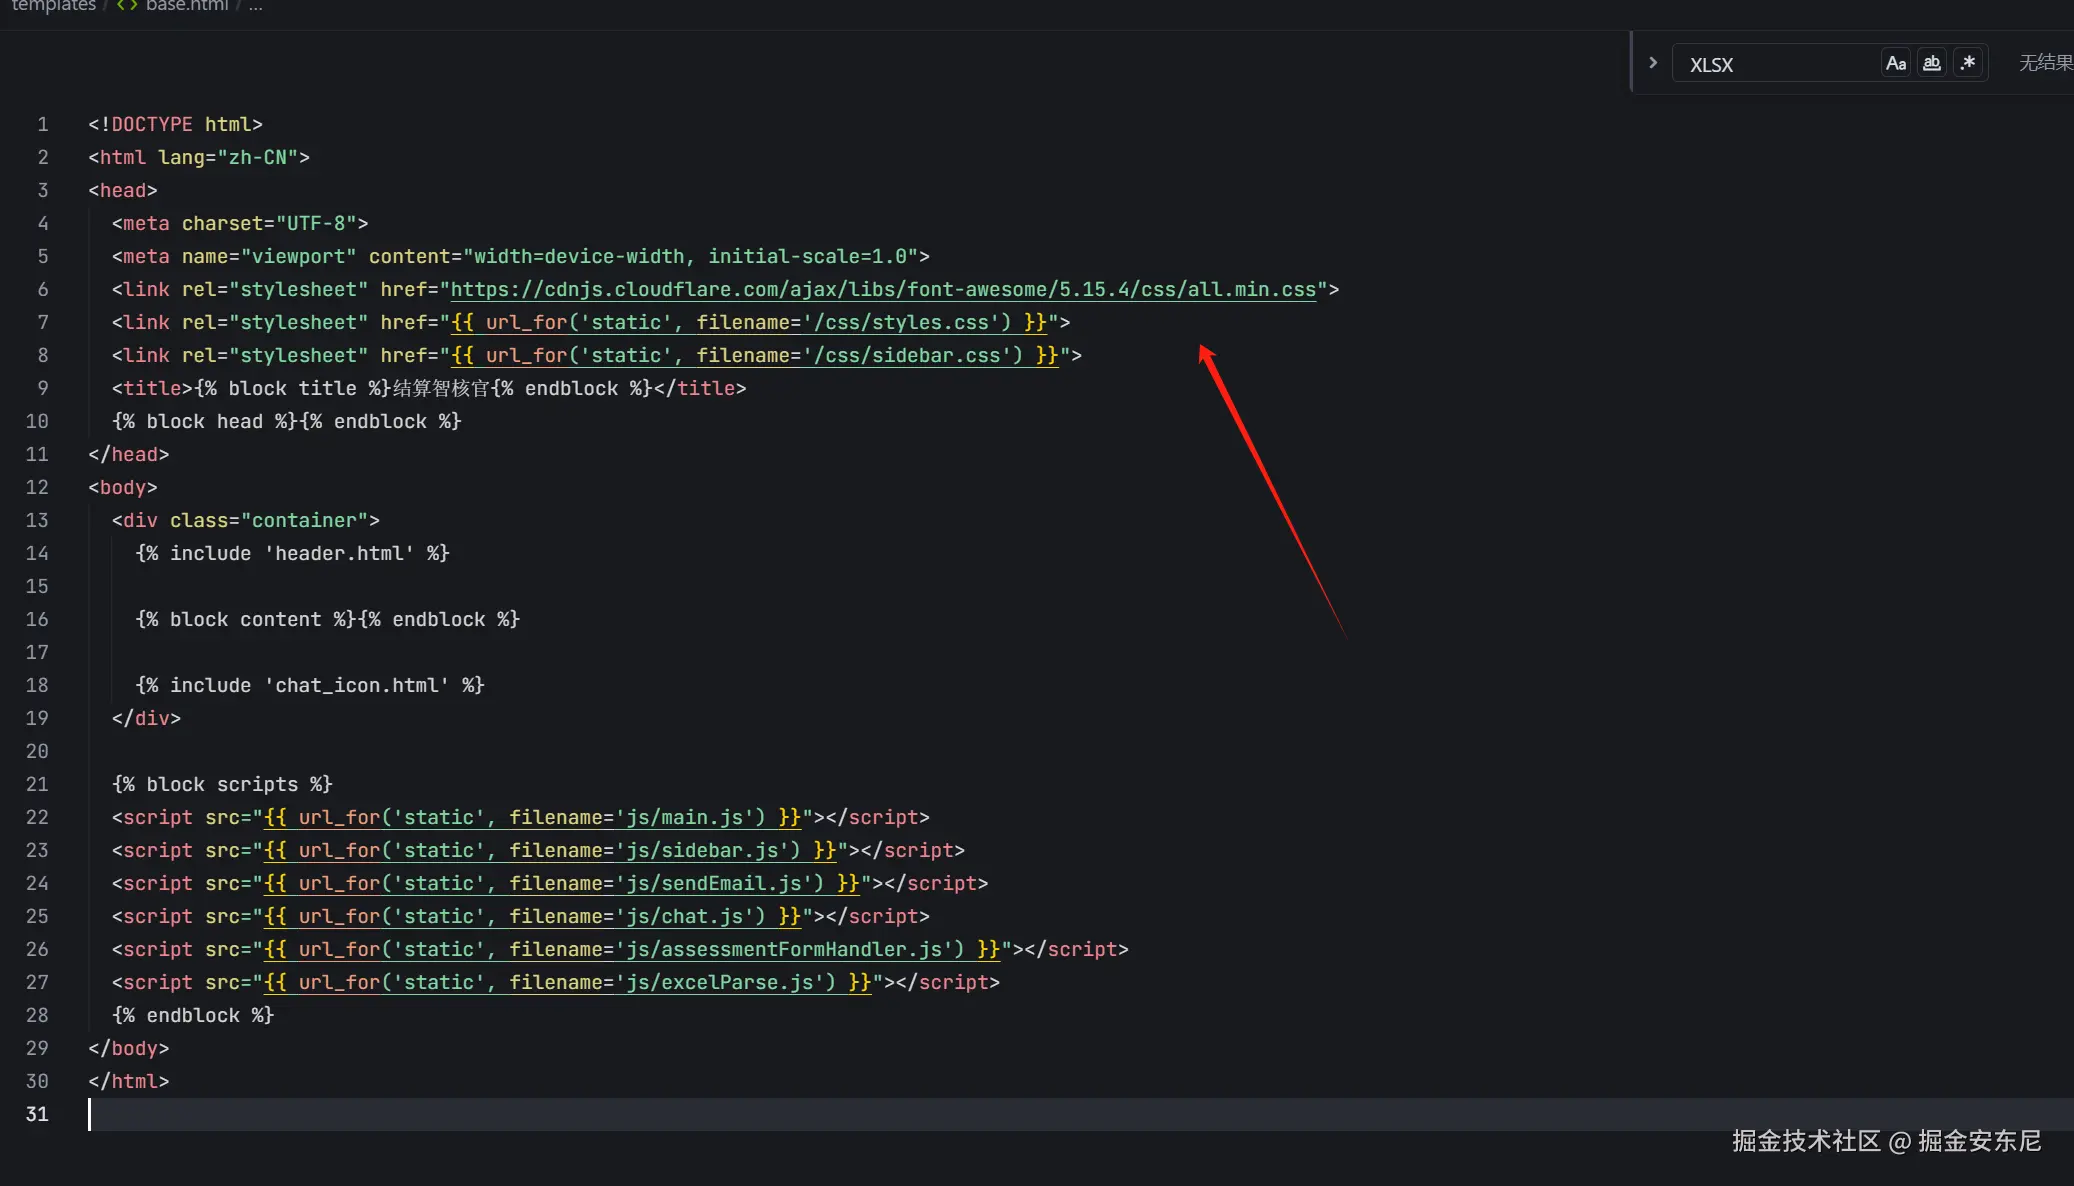Open the font-awesome cdnjs stylesheet link
The image size is (2074, 1186).
882,290
